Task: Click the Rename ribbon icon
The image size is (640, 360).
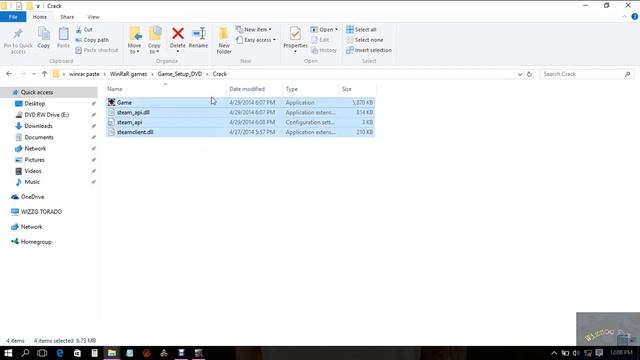Action: [198, 38]
